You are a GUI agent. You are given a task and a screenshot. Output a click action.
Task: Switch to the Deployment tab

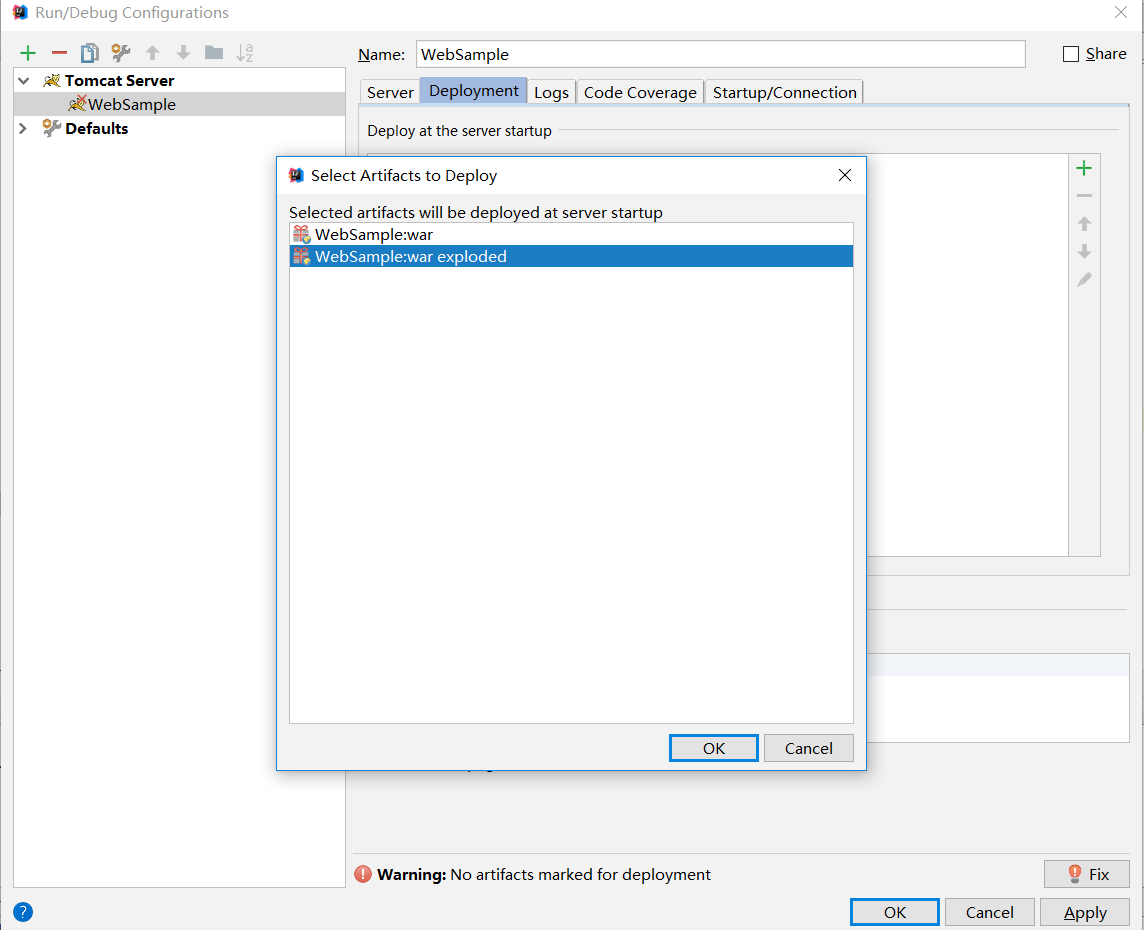pyautogui.click(x=474, y=90)
